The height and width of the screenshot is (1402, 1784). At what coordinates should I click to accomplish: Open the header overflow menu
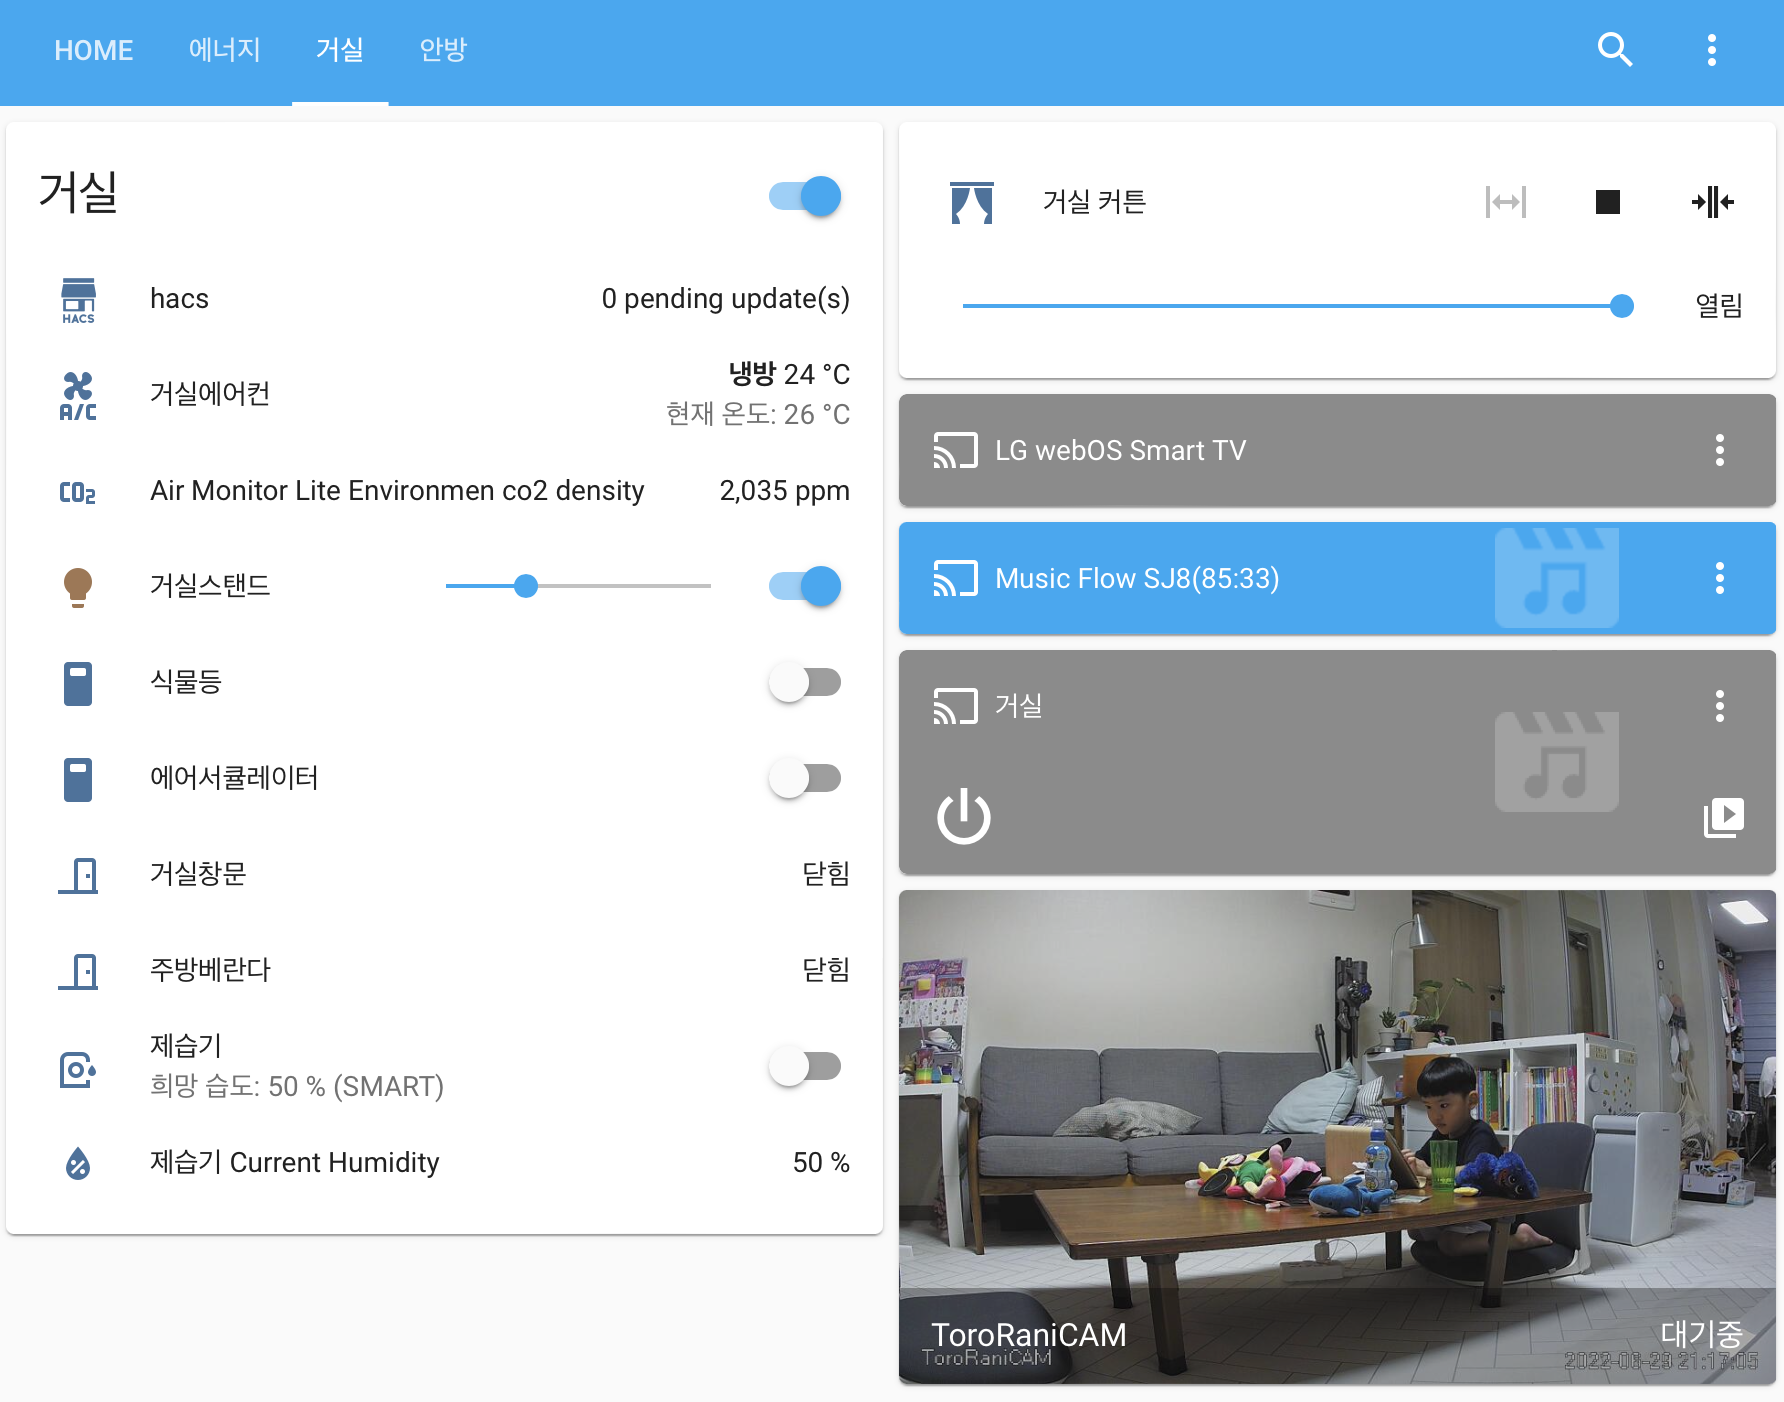click(x=1711, y=50)
